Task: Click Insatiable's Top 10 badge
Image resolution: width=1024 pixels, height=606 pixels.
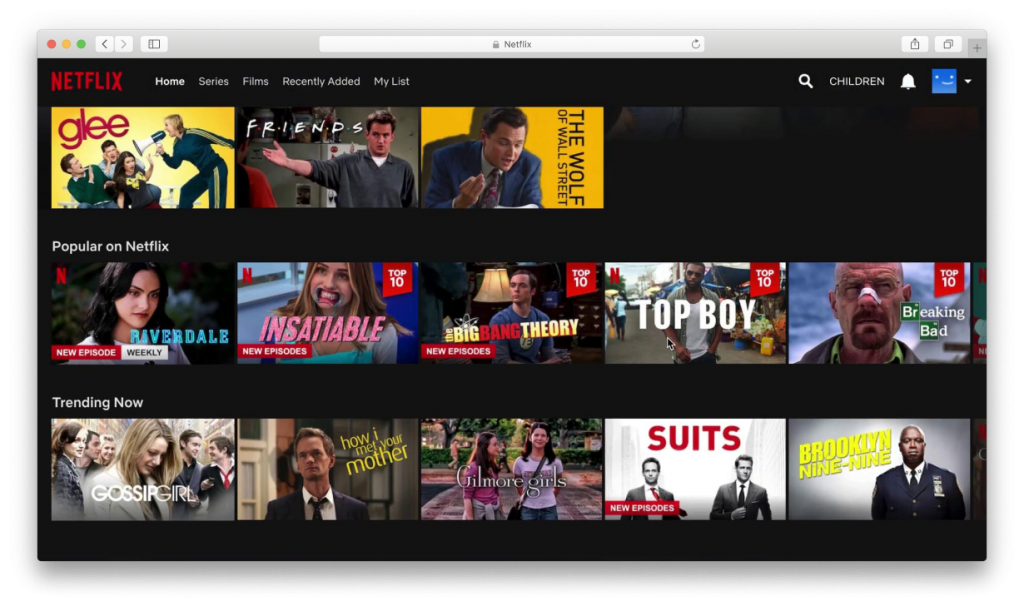Action: [397, 279]
